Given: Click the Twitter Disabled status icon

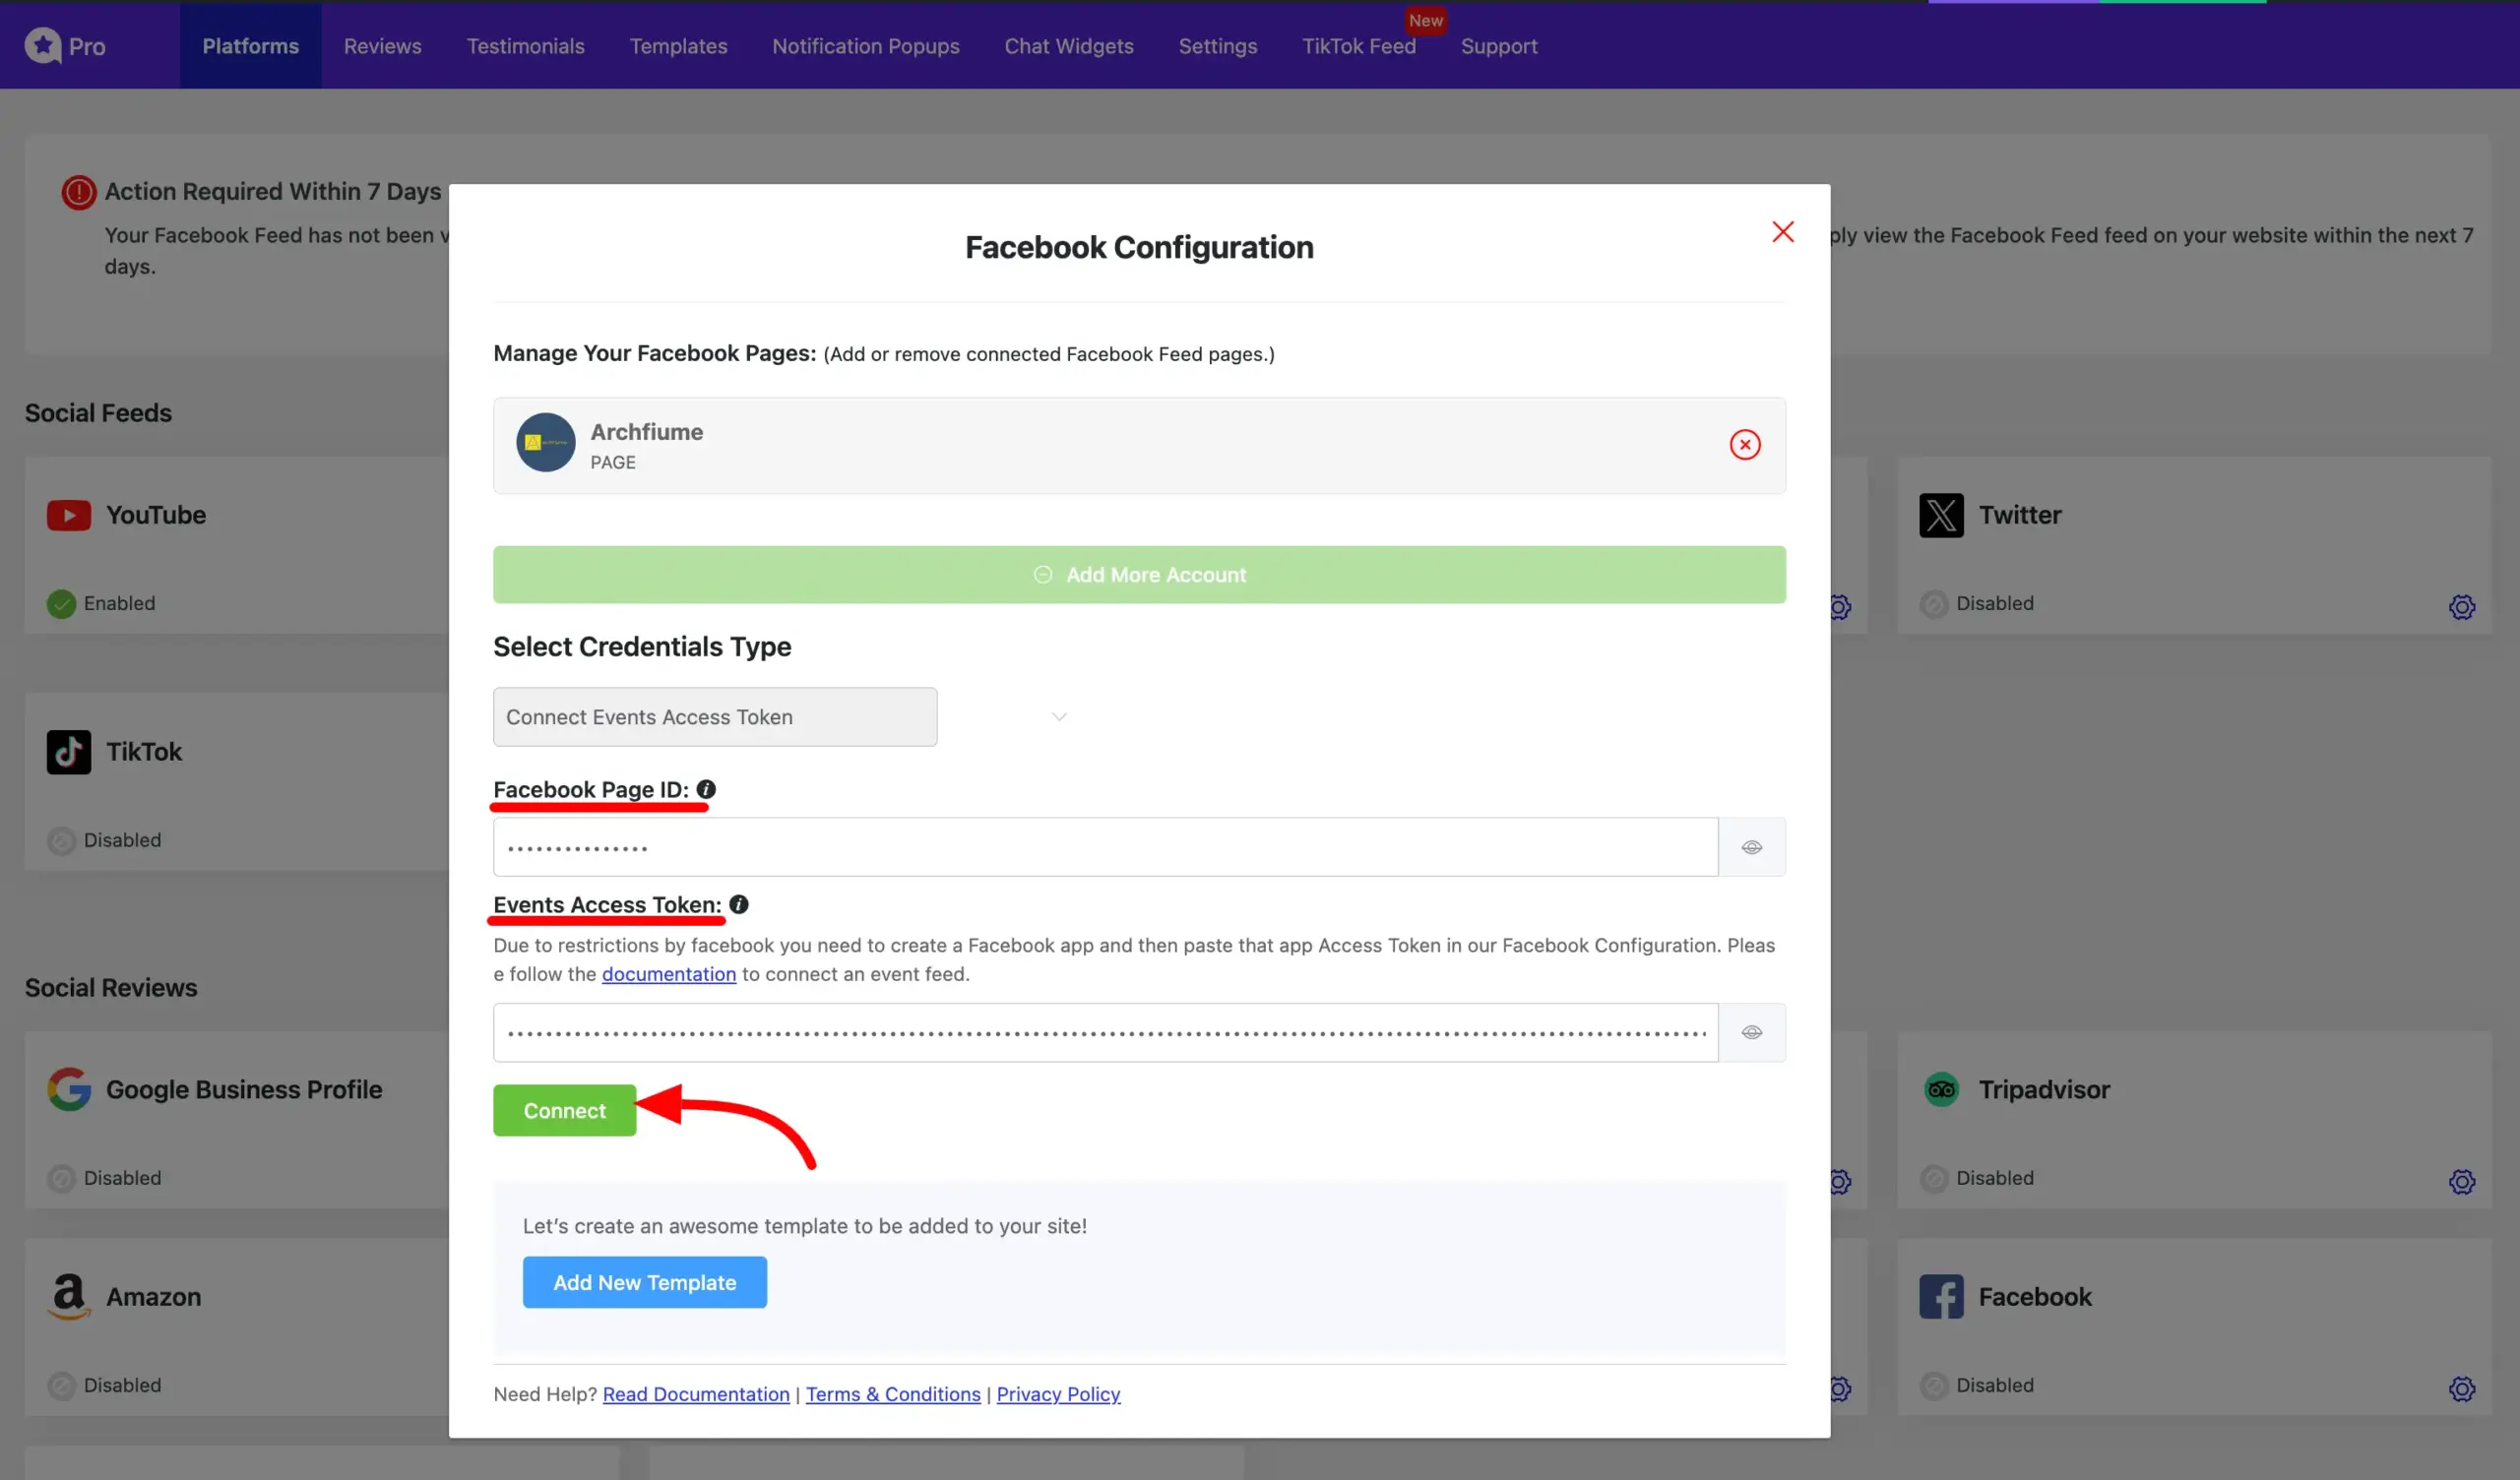Looking at the screenshot, I should 1933,603.
